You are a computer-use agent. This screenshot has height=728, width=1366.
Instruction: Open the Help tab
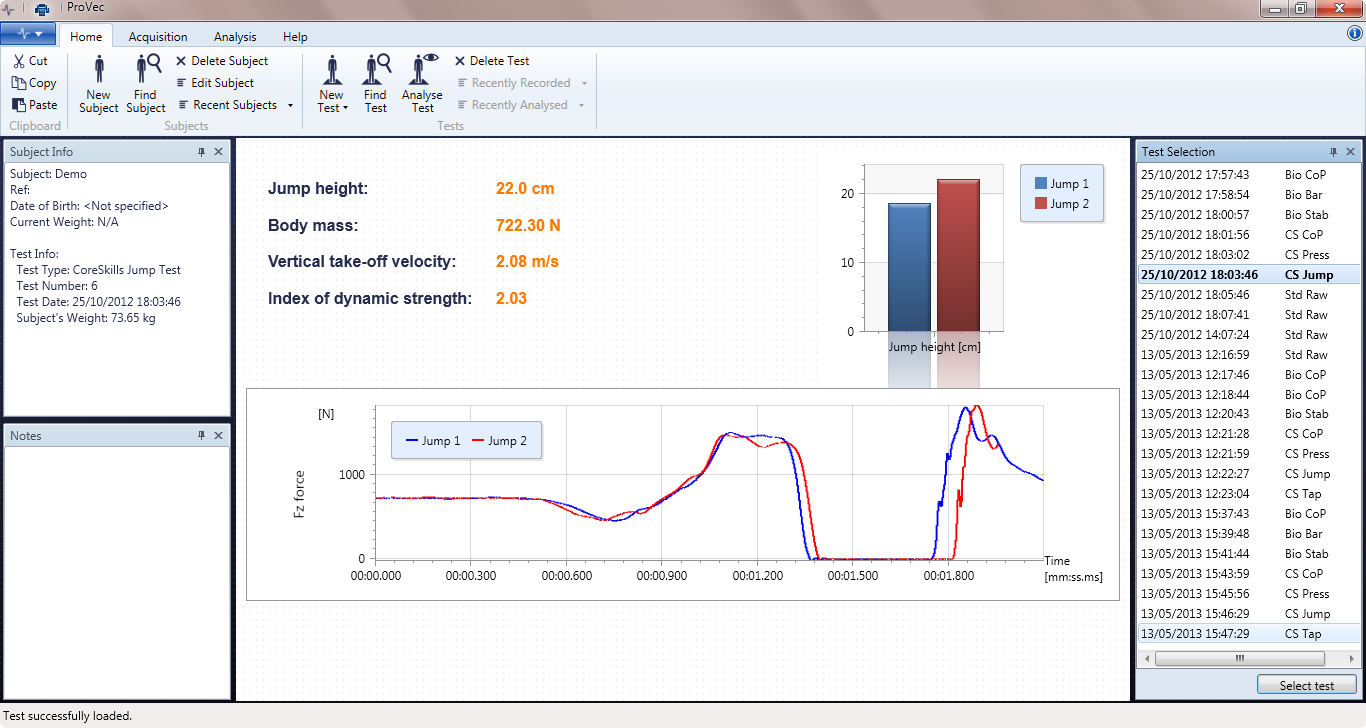[295, 37]
